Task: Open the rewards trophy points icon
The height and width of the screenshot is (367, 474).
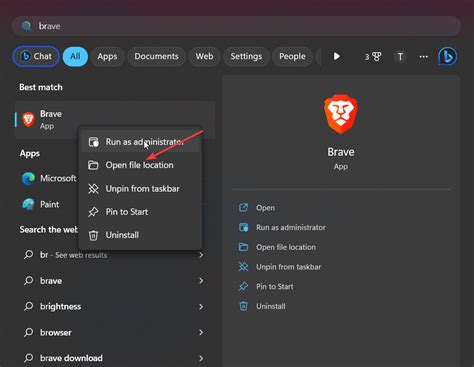Action: 372,57
